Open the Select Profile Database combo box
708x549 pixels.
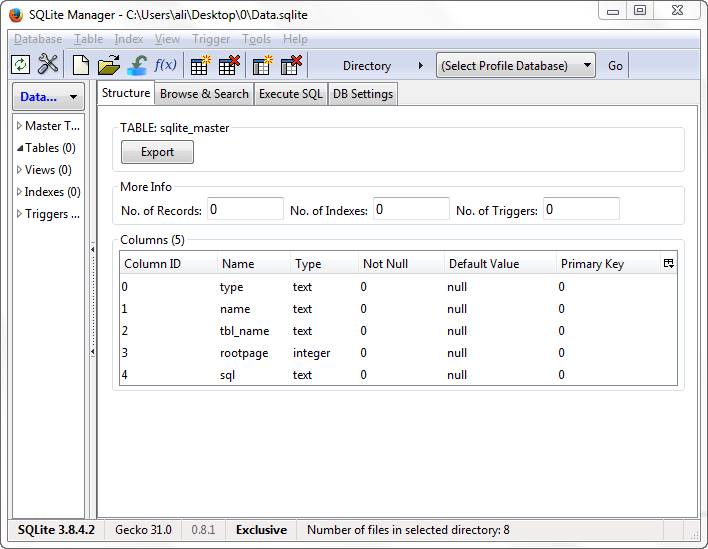(516, 65)
